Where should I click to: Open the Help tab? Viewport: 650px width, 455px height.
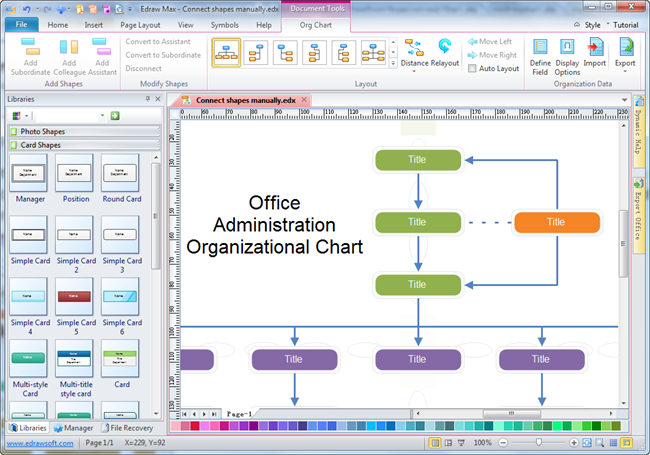[264, 25]
